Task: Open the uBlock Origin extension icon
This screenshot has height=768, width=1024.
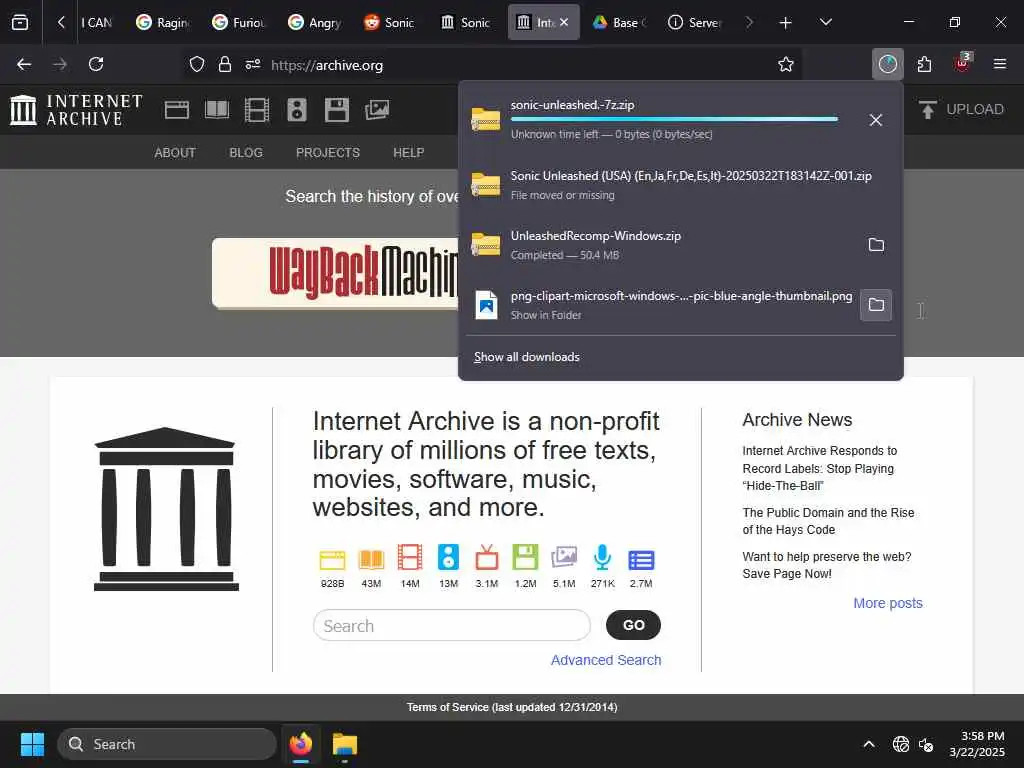Action: pos(962,64)
